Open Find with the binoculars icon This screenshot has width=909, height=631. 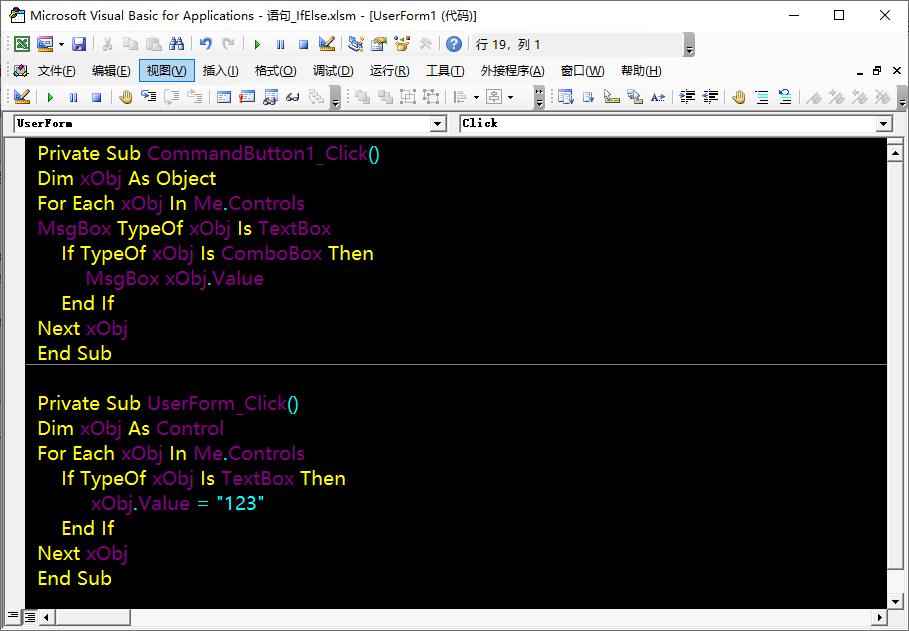[x=177, y=44]
